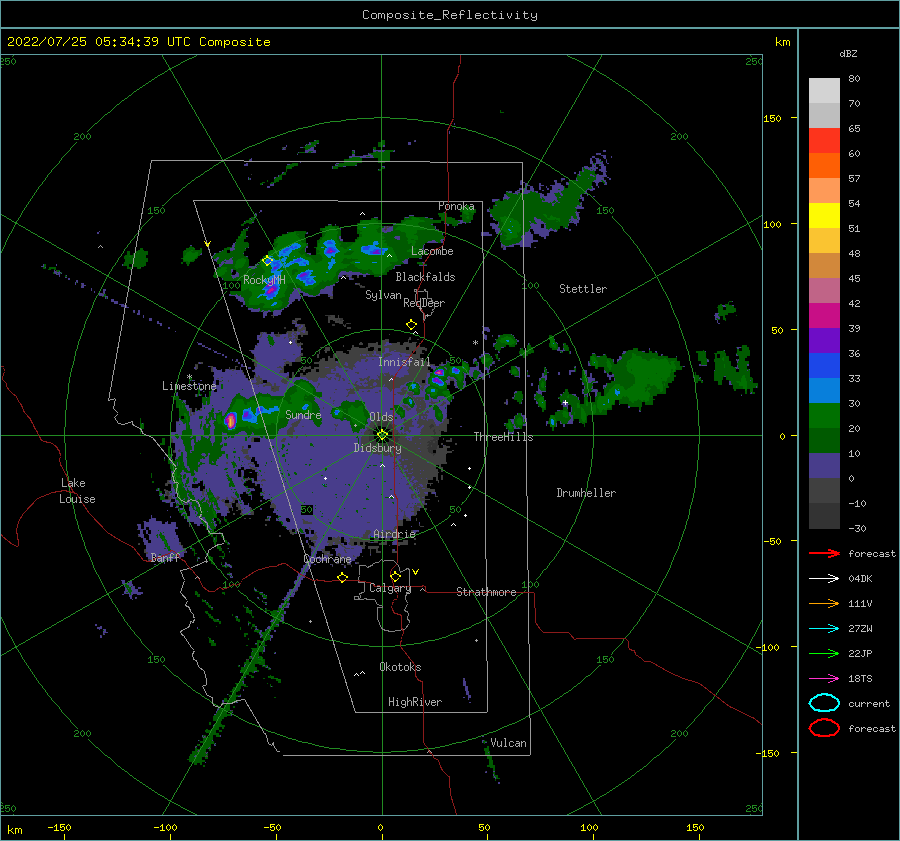Click the cyan 27ZW arrow icon
The width and height of the screenshot is (900, 841).
(824, 629)
